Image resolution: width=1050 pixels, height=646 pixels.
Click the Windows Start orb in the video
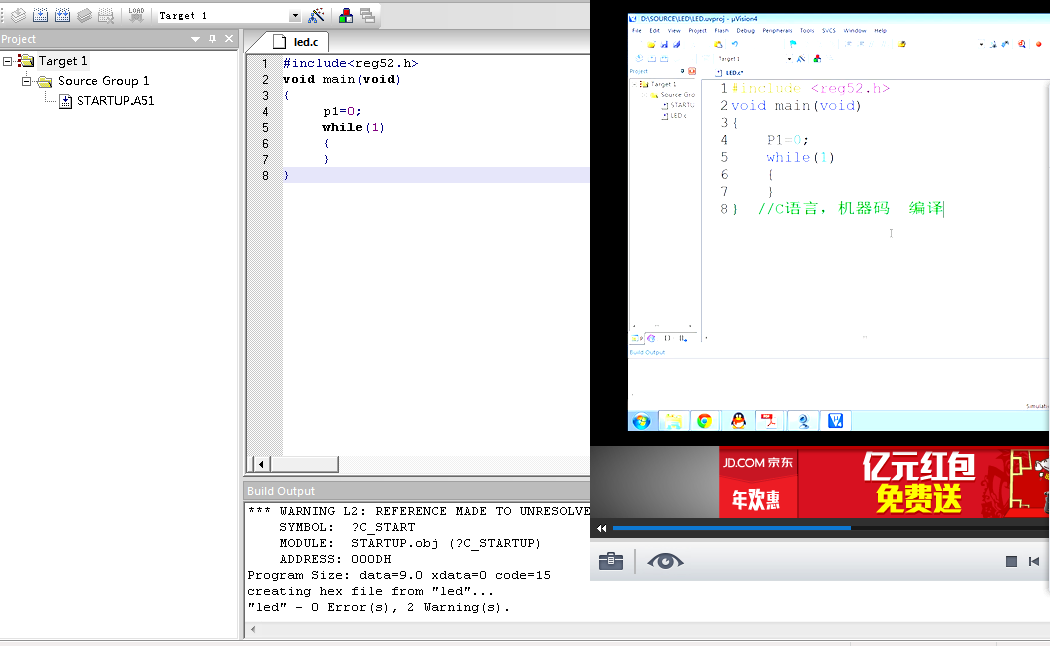click(x=642, y=421)
